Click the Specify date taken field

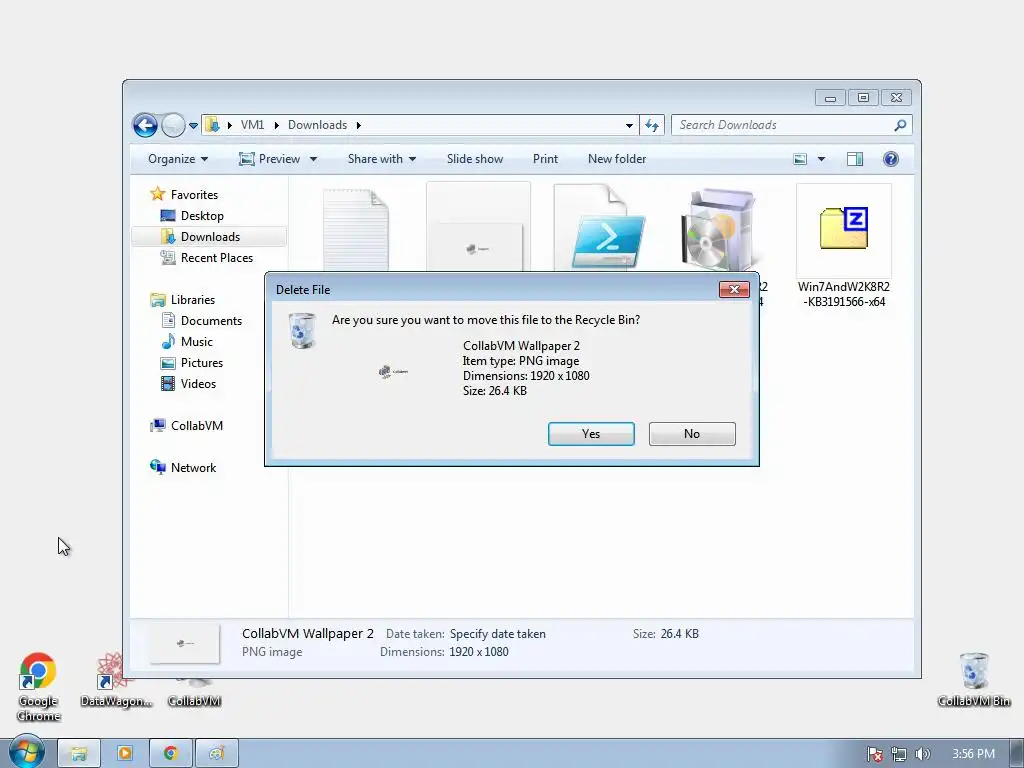point(498,633)
